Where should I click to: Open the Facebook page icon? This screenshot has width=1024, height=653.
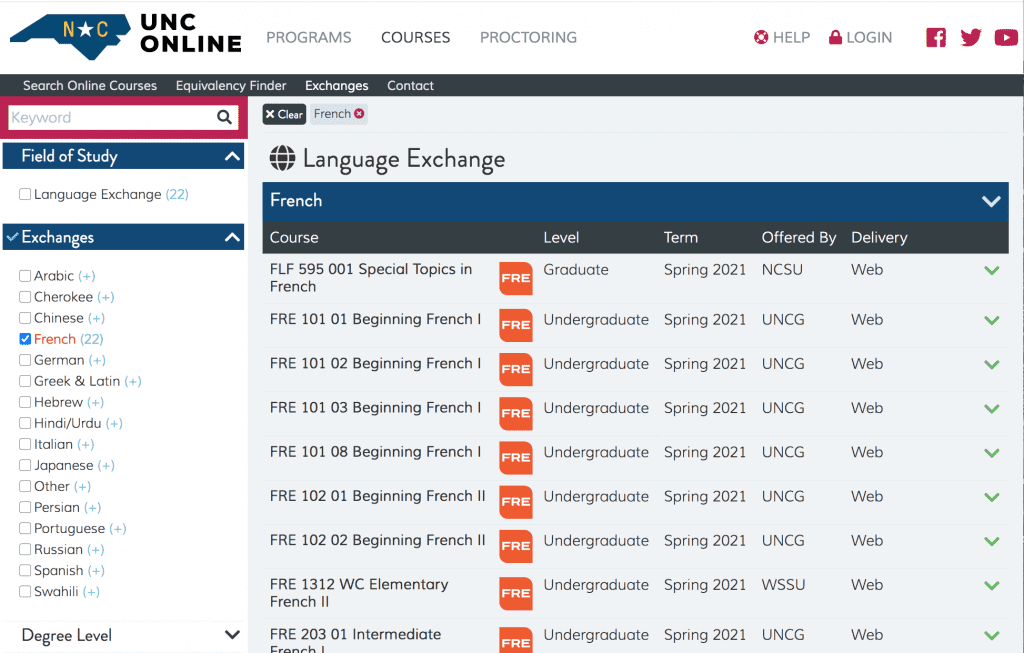[936, 37]
